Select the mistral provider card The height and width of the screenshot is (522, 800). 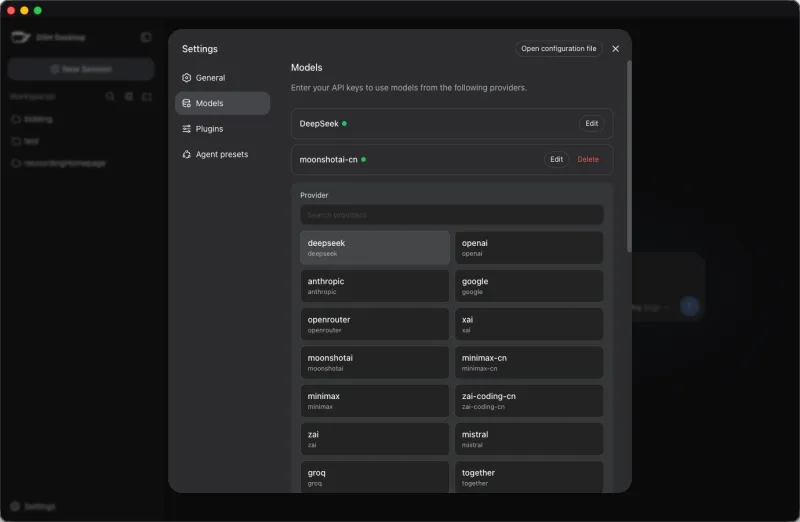click(529, 439)
